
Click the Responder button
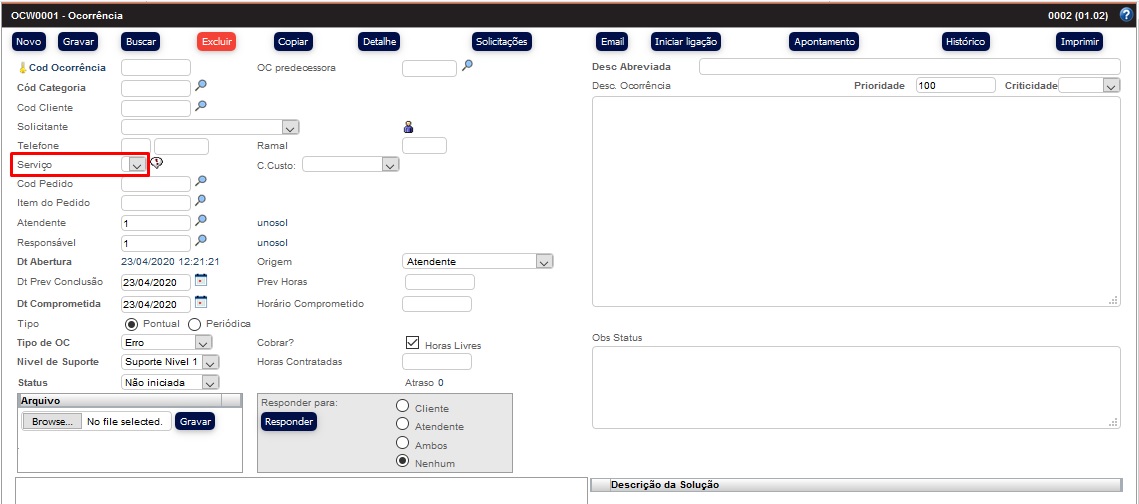pyautogui.click(x=289, y=422)
